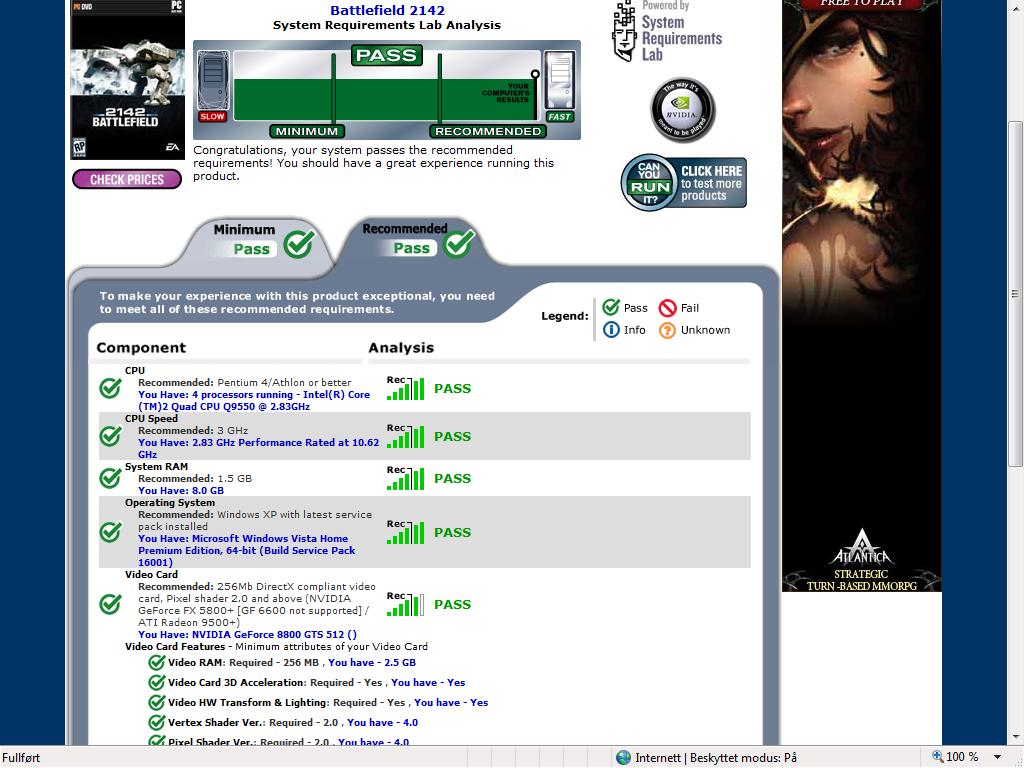Click the Component column heading

141,347
